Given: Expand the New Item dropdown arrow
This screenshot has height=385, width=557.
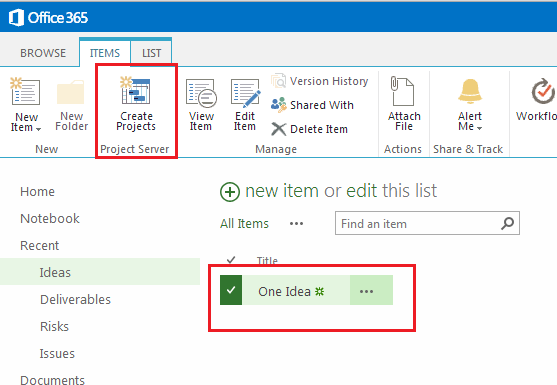Looking at the screenshot, I should [38, 129].
